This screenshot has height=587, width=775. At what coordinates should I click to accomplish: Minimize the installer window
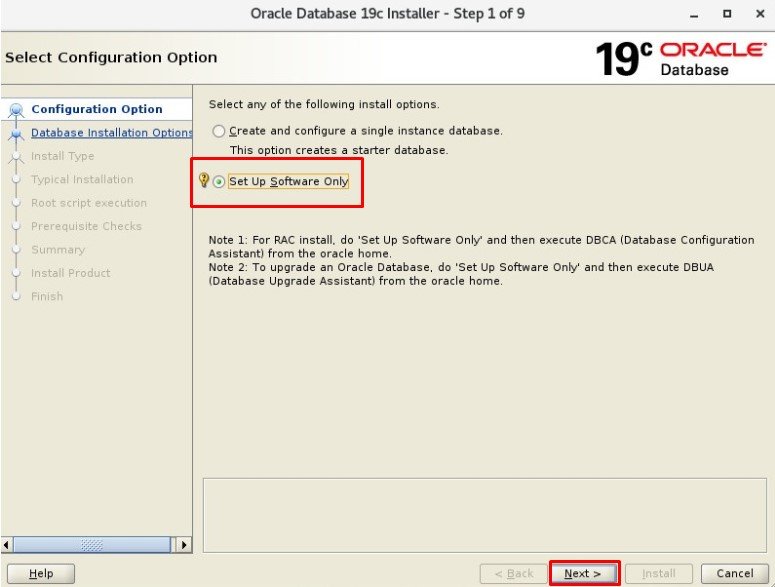pos(694,14)
